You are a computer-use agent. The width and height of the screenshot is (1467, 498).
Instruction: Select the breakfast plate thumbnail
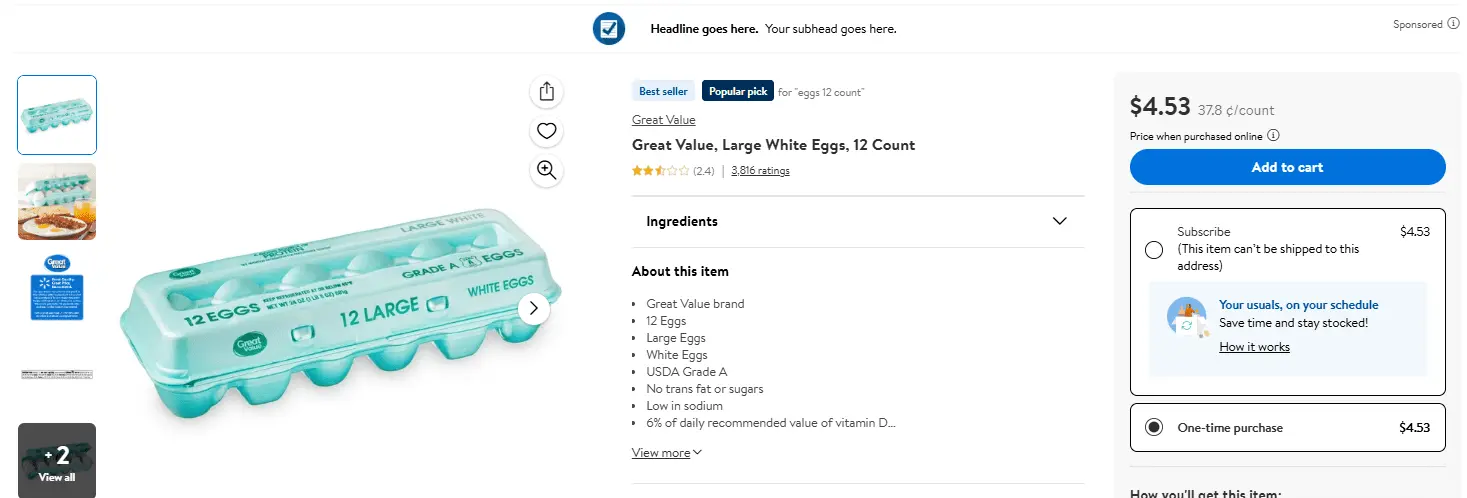tap(57, 202)
